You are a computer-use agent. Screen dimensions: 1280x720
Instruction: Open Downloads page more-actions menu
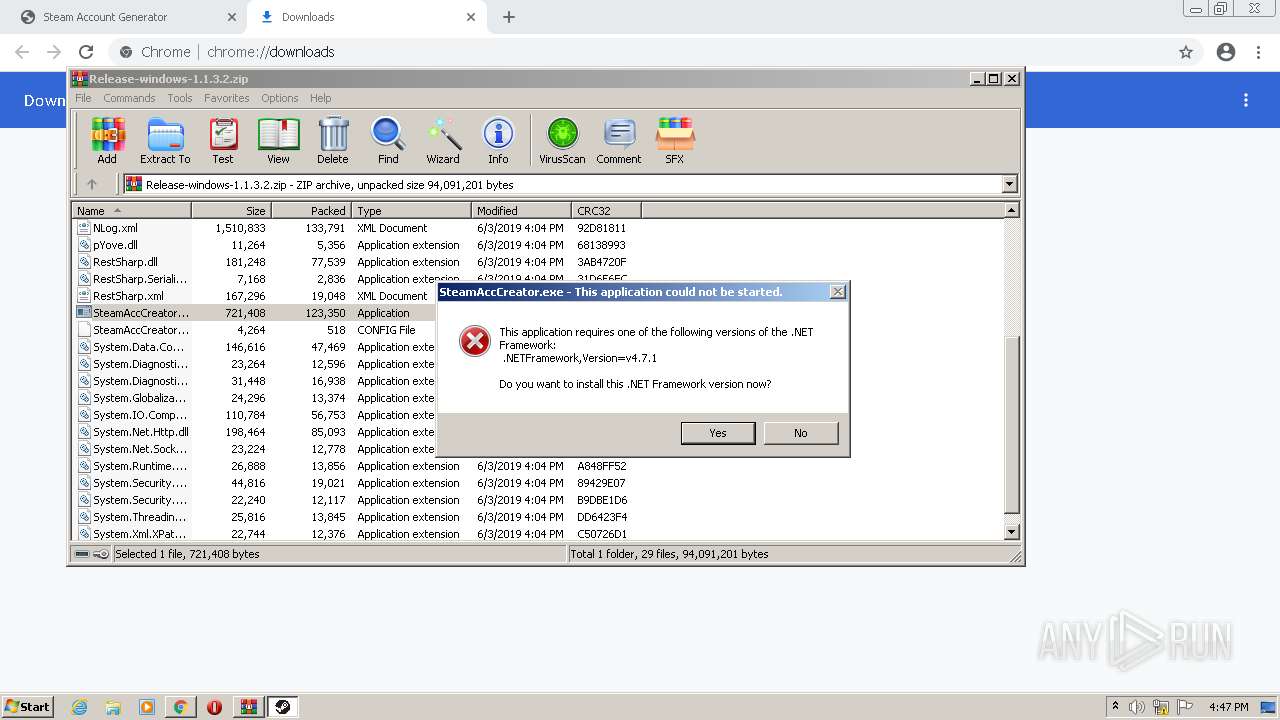click(1246, 100)
